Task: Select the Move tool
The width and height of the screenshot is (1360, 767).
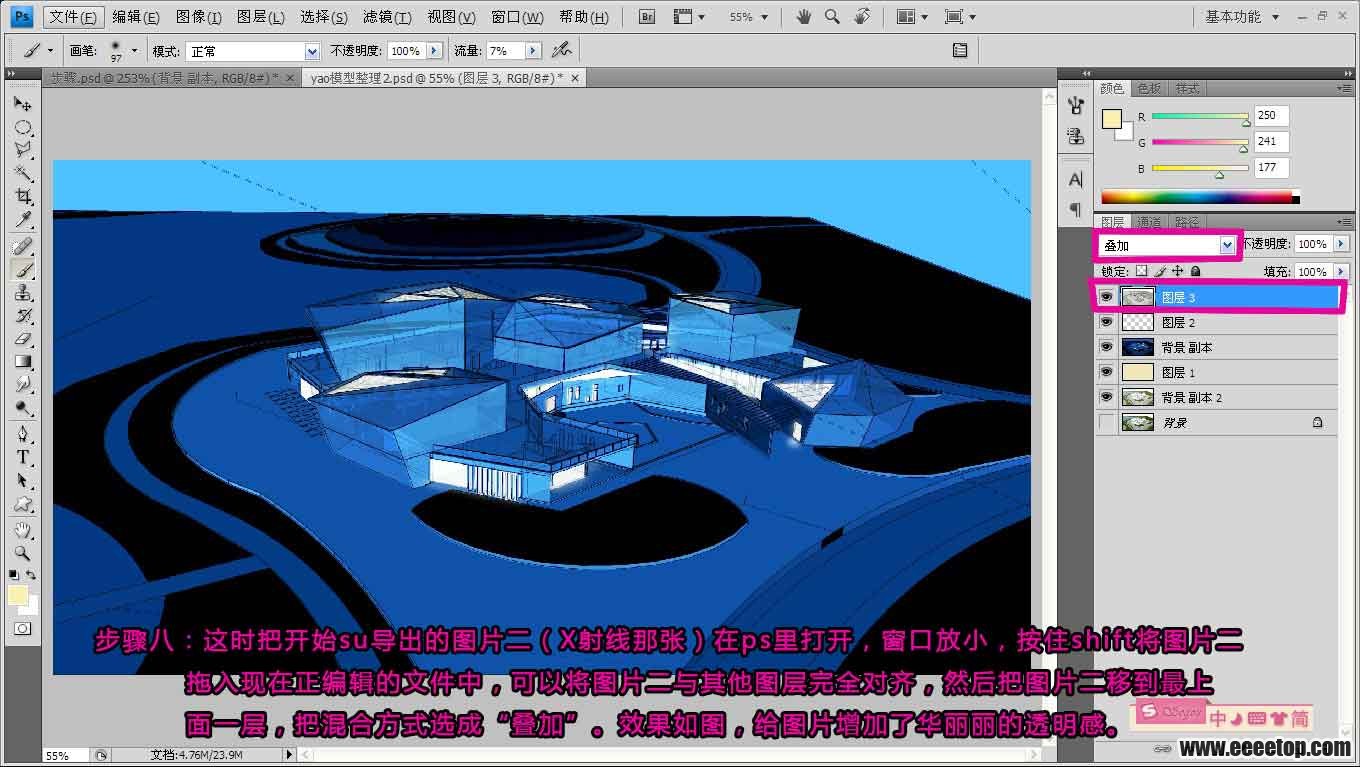Action: tap(23, 104)
